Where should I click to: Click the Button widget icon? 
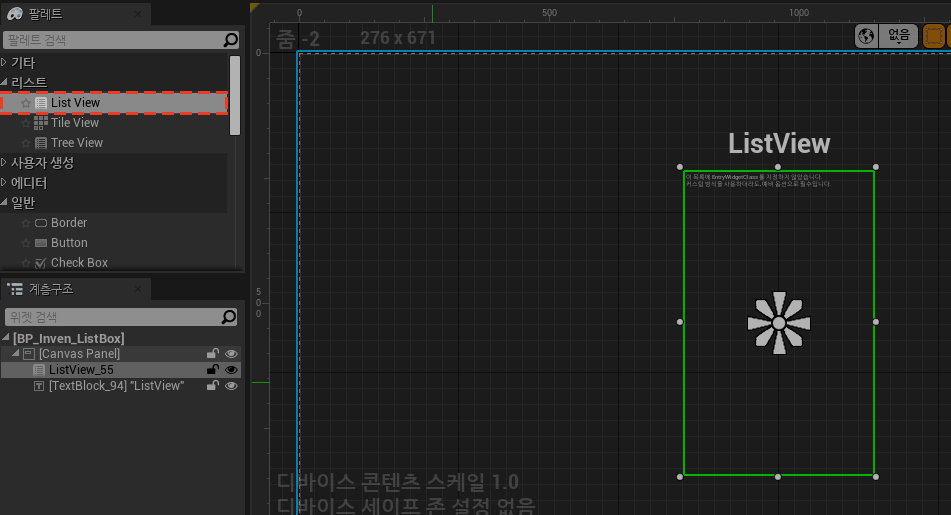pyautogui.click(x=41, y=243)
